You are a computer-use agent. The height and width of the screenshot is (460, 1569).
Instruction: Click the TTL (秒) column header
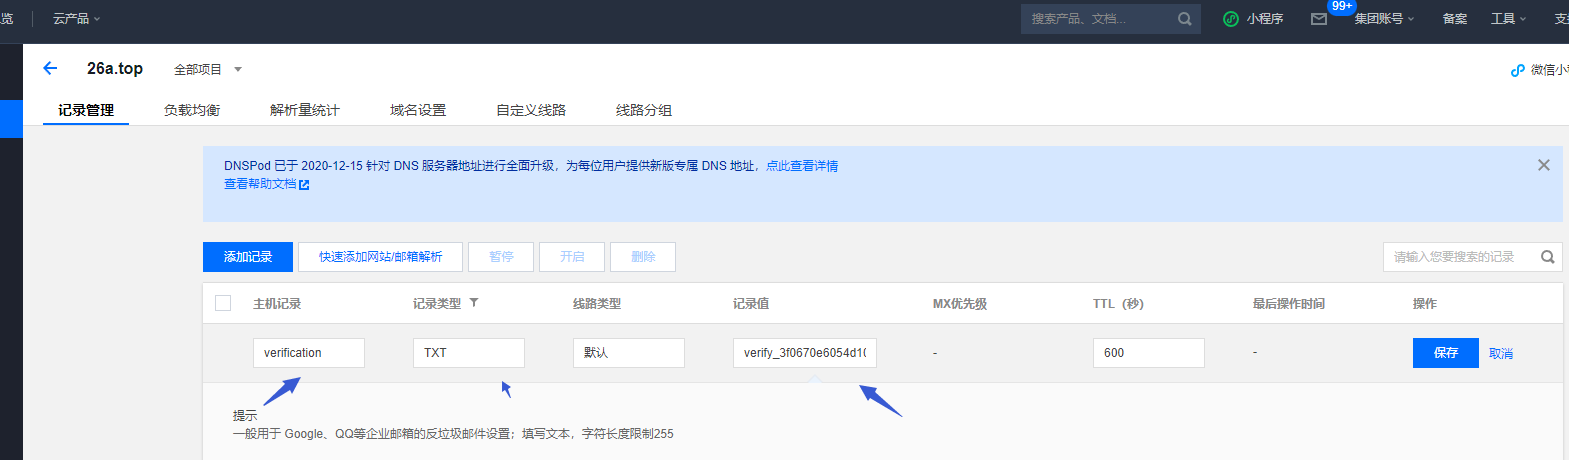click(x=1118, y=304)
